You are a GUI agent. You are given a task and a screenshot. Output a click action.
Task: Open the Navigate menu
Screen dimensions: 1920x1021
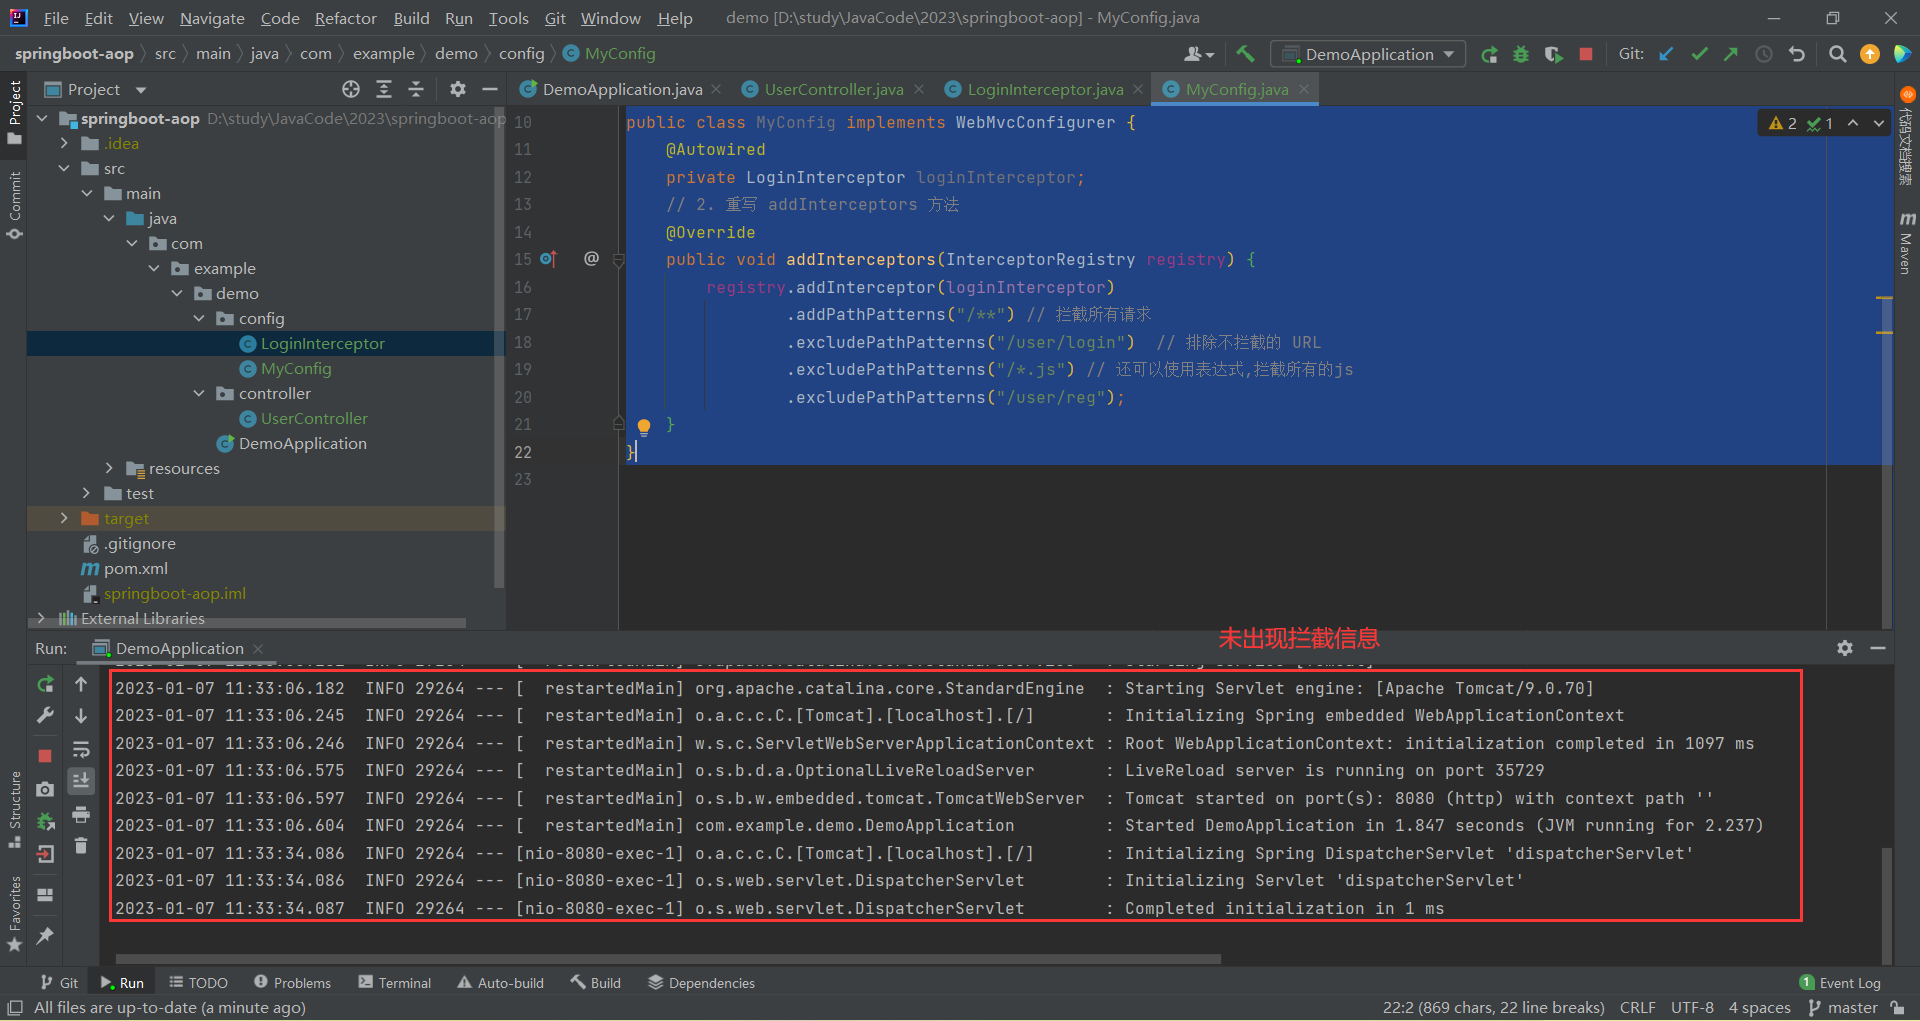(x=212, y=18)
